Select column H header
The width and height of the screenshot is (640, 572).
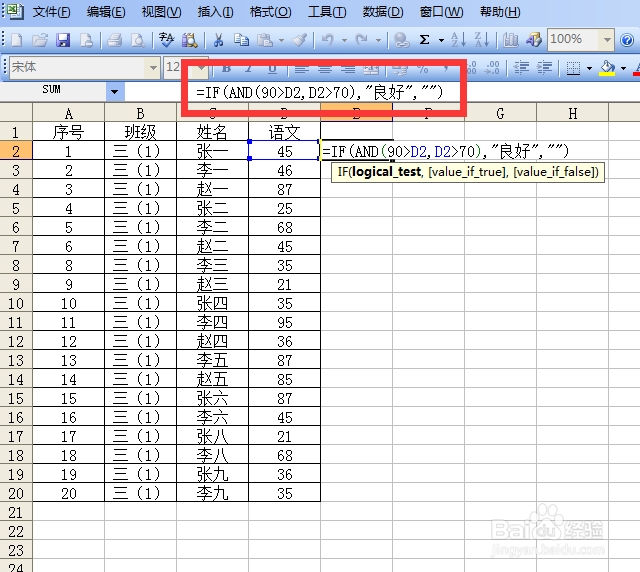click(x=573, y=113)
